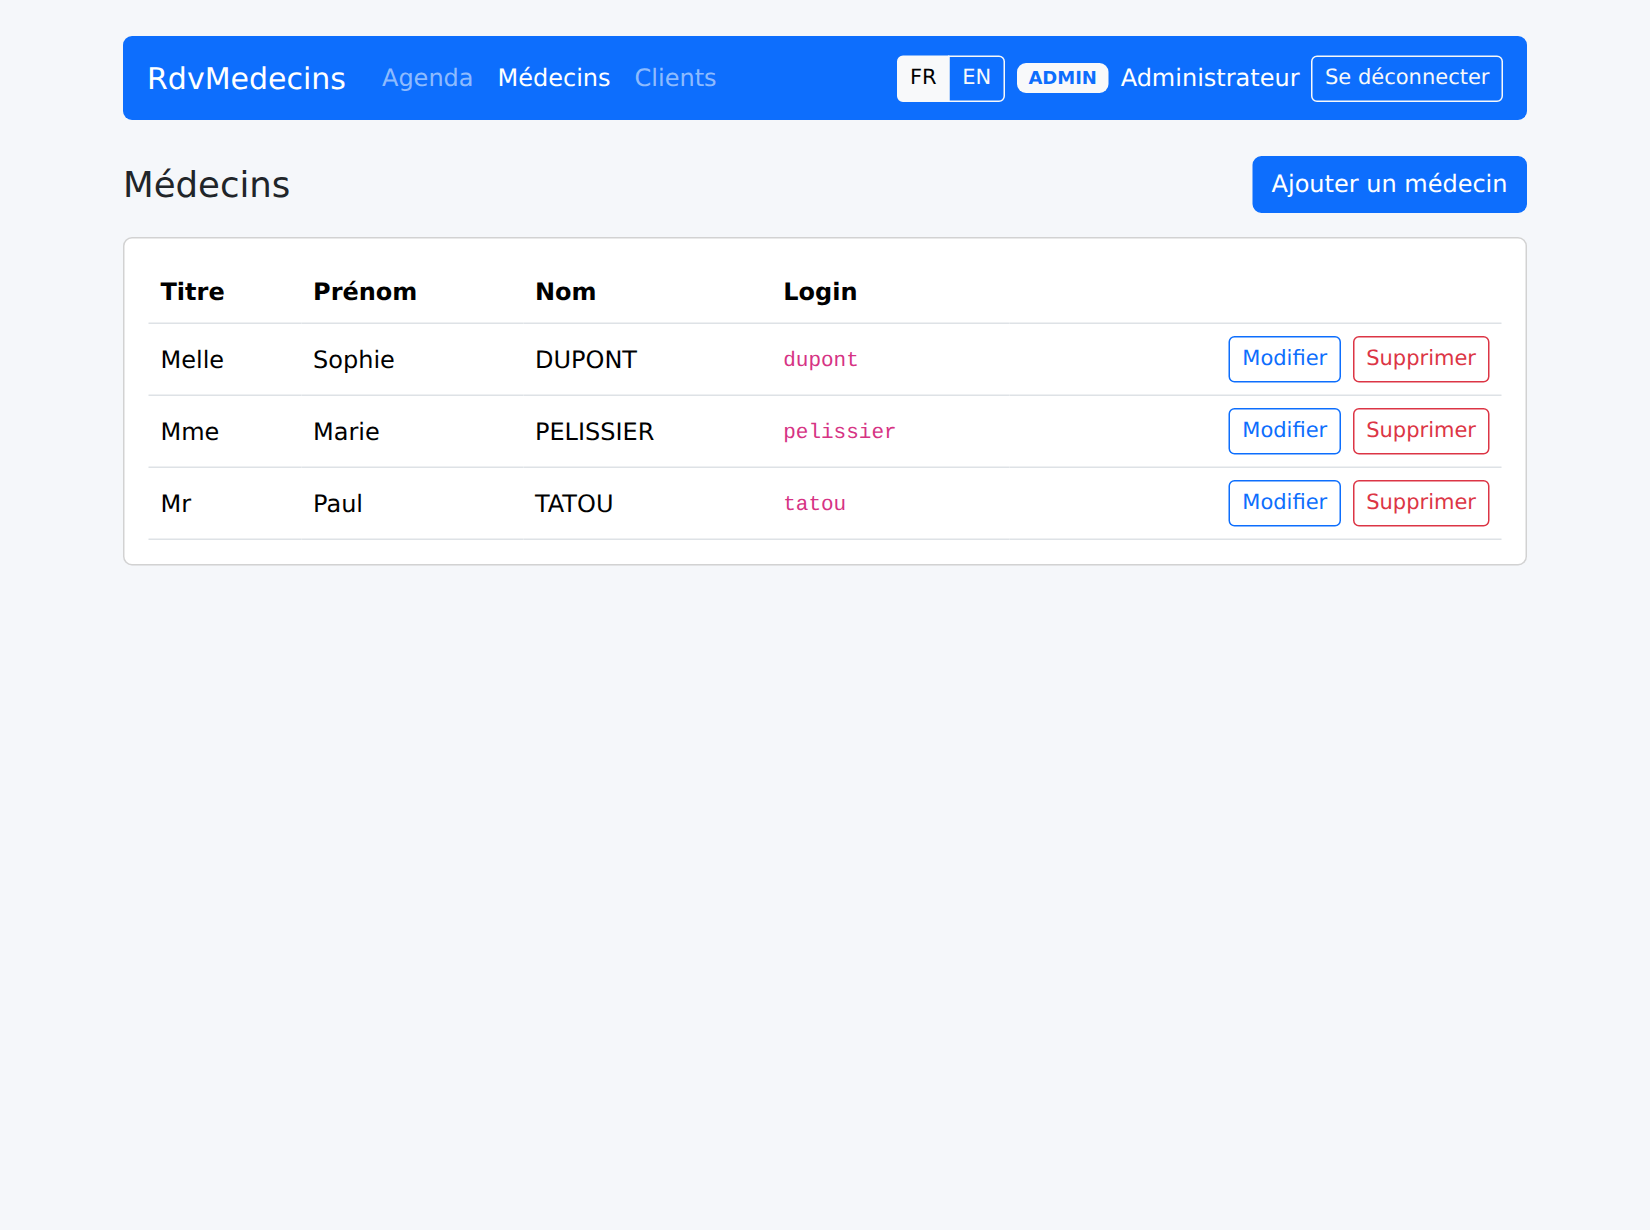1650x1230 pixels.
Task: Edit the PELISSIER doctor entry
Action: (1284, 431)
